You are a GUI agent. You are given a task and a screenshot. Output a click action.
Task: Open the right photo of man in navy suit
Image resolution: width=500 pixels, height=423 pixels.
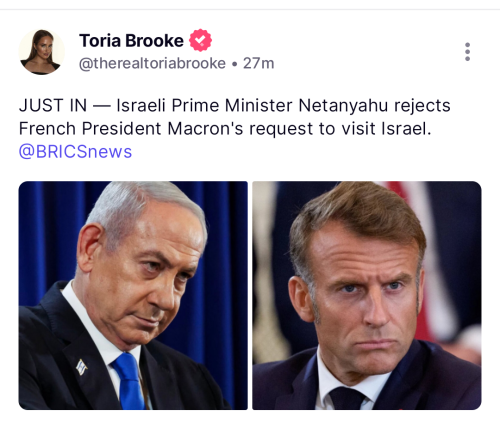point(367,295)
